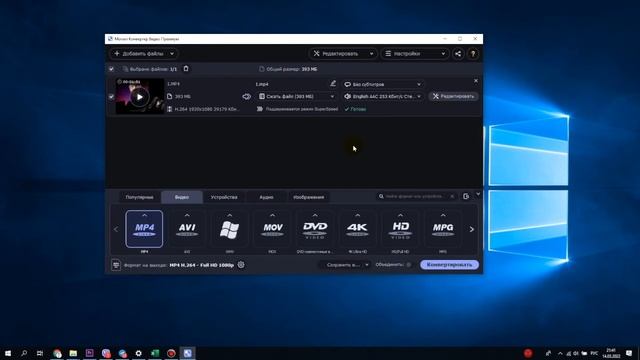This screenshot has width=640, height=360.
Task: Switch to the Видео tab
Action: pyautogui.click(x=182, y=197)
